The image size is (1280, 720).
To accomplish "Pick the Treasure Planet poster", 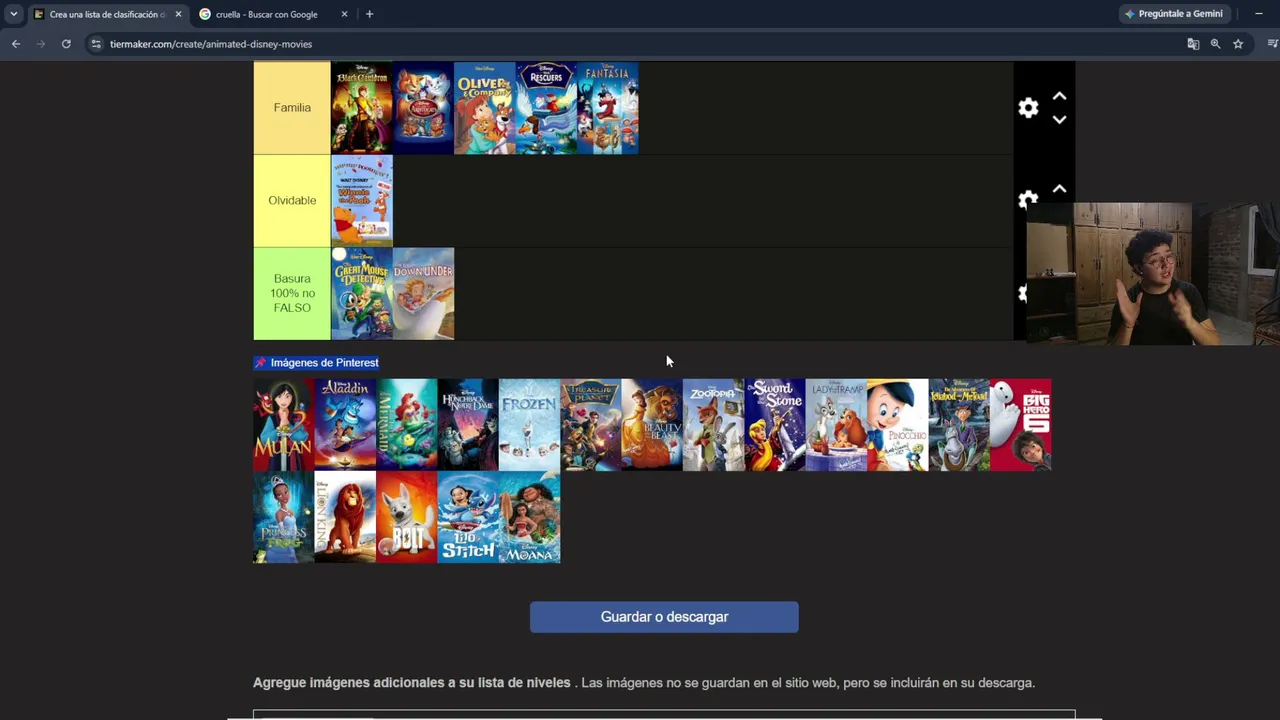I will click(x=591, y=424).
